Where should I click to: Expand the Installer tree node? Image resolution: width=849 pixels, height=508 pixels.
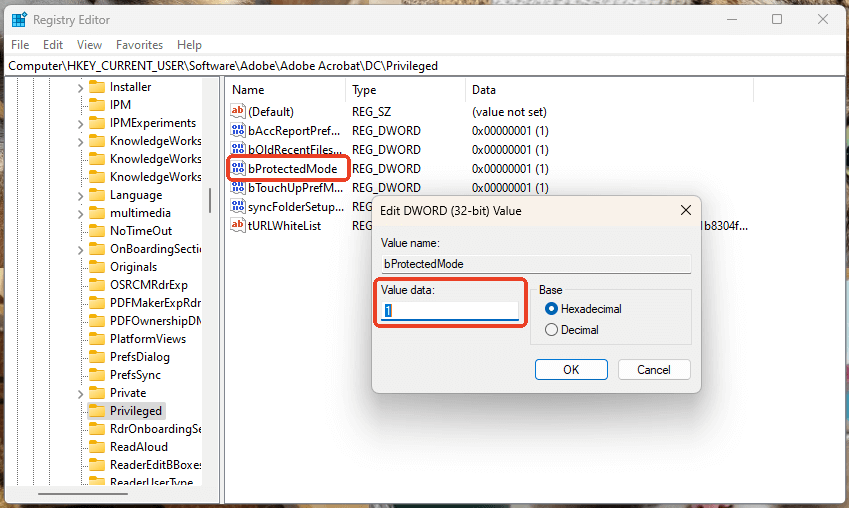80,87
